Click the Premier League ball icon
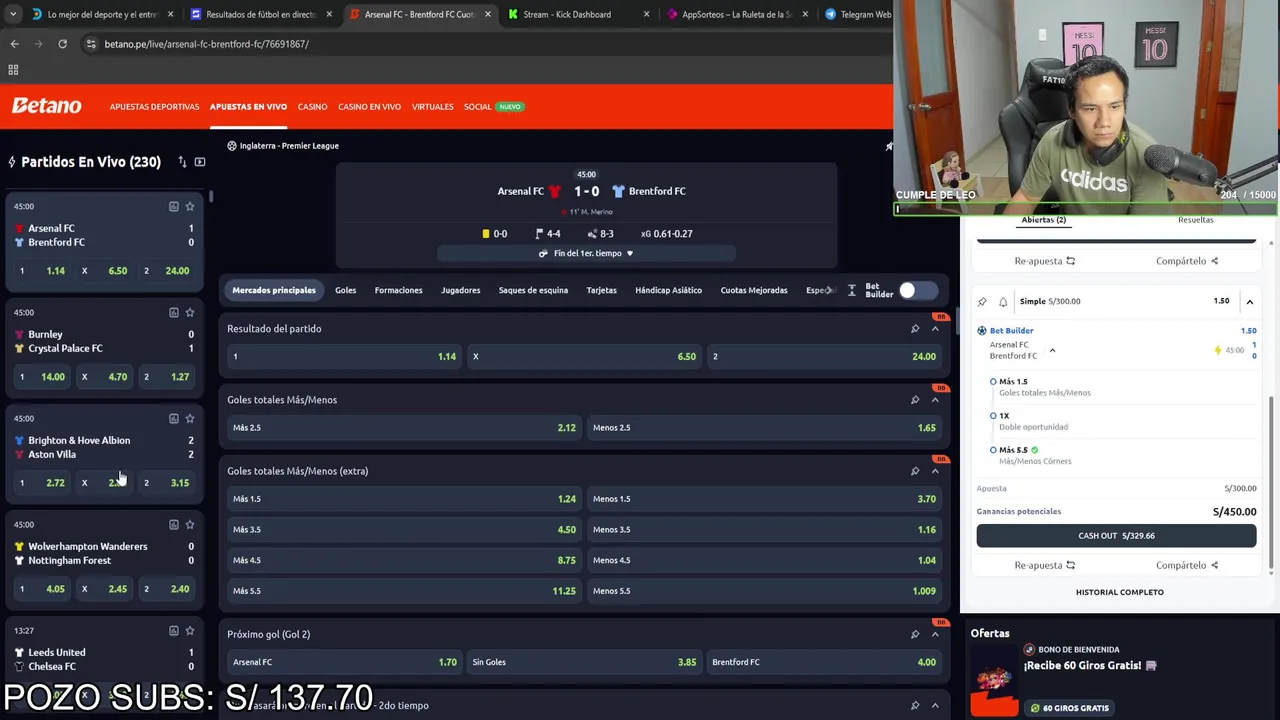The width and height of the screenshot is (1280, 720). (x=231, y=146)
